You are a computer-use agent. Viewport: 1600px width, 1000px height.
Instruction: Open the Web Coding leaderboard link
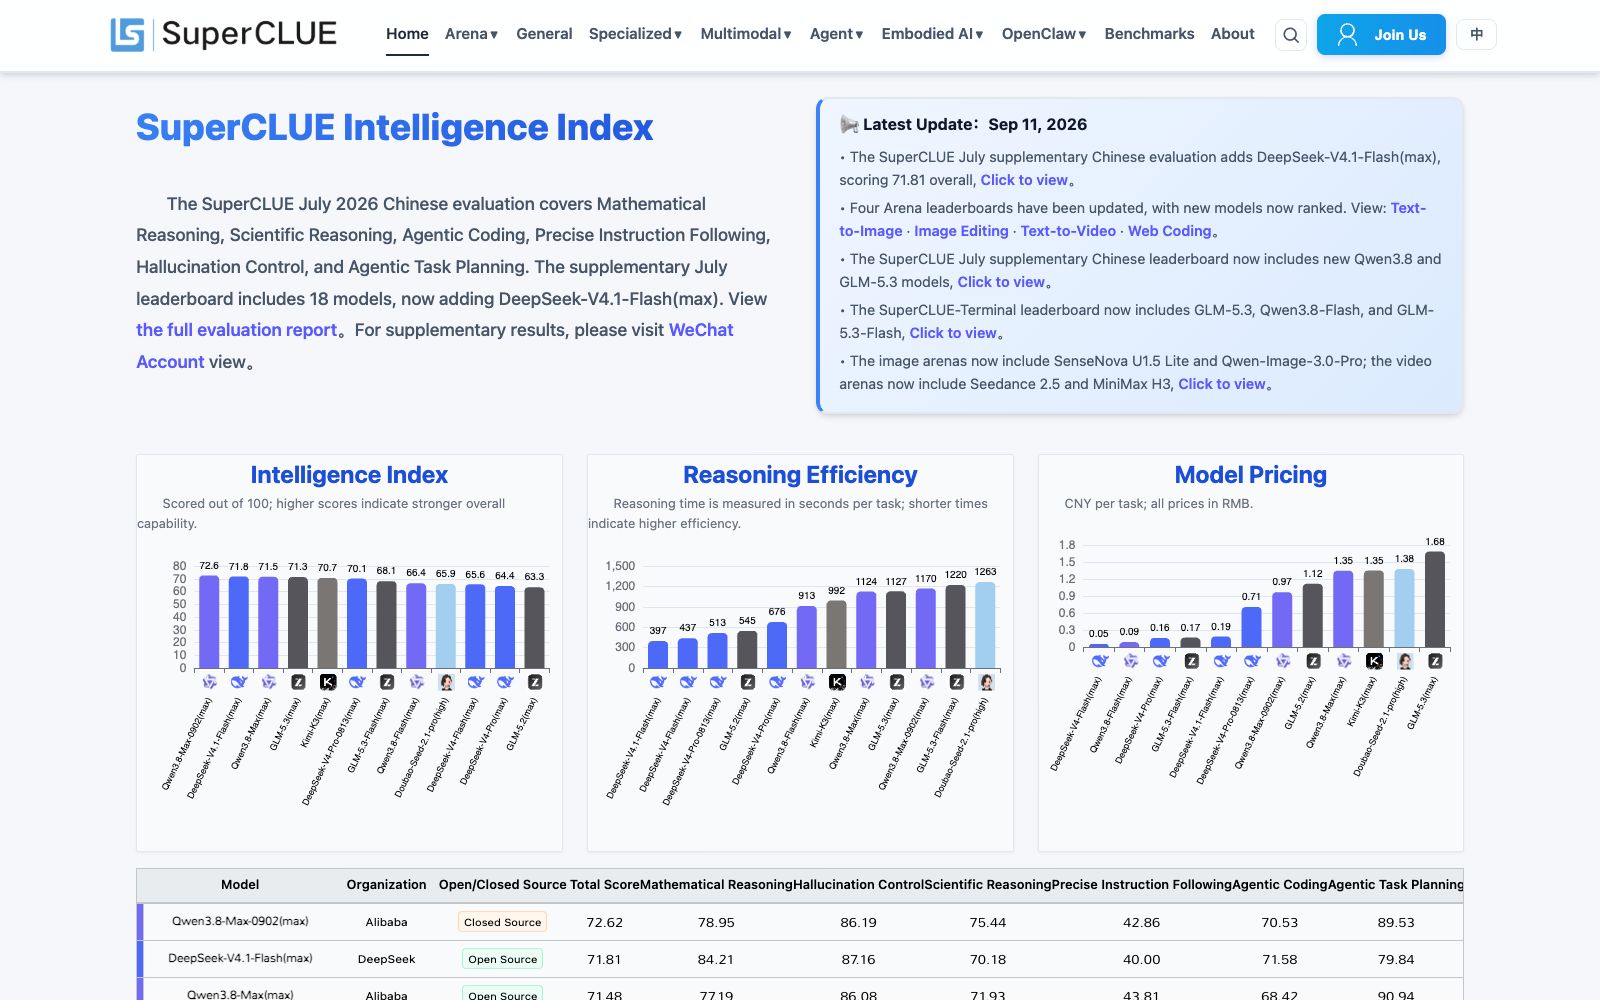point(1170,231)
